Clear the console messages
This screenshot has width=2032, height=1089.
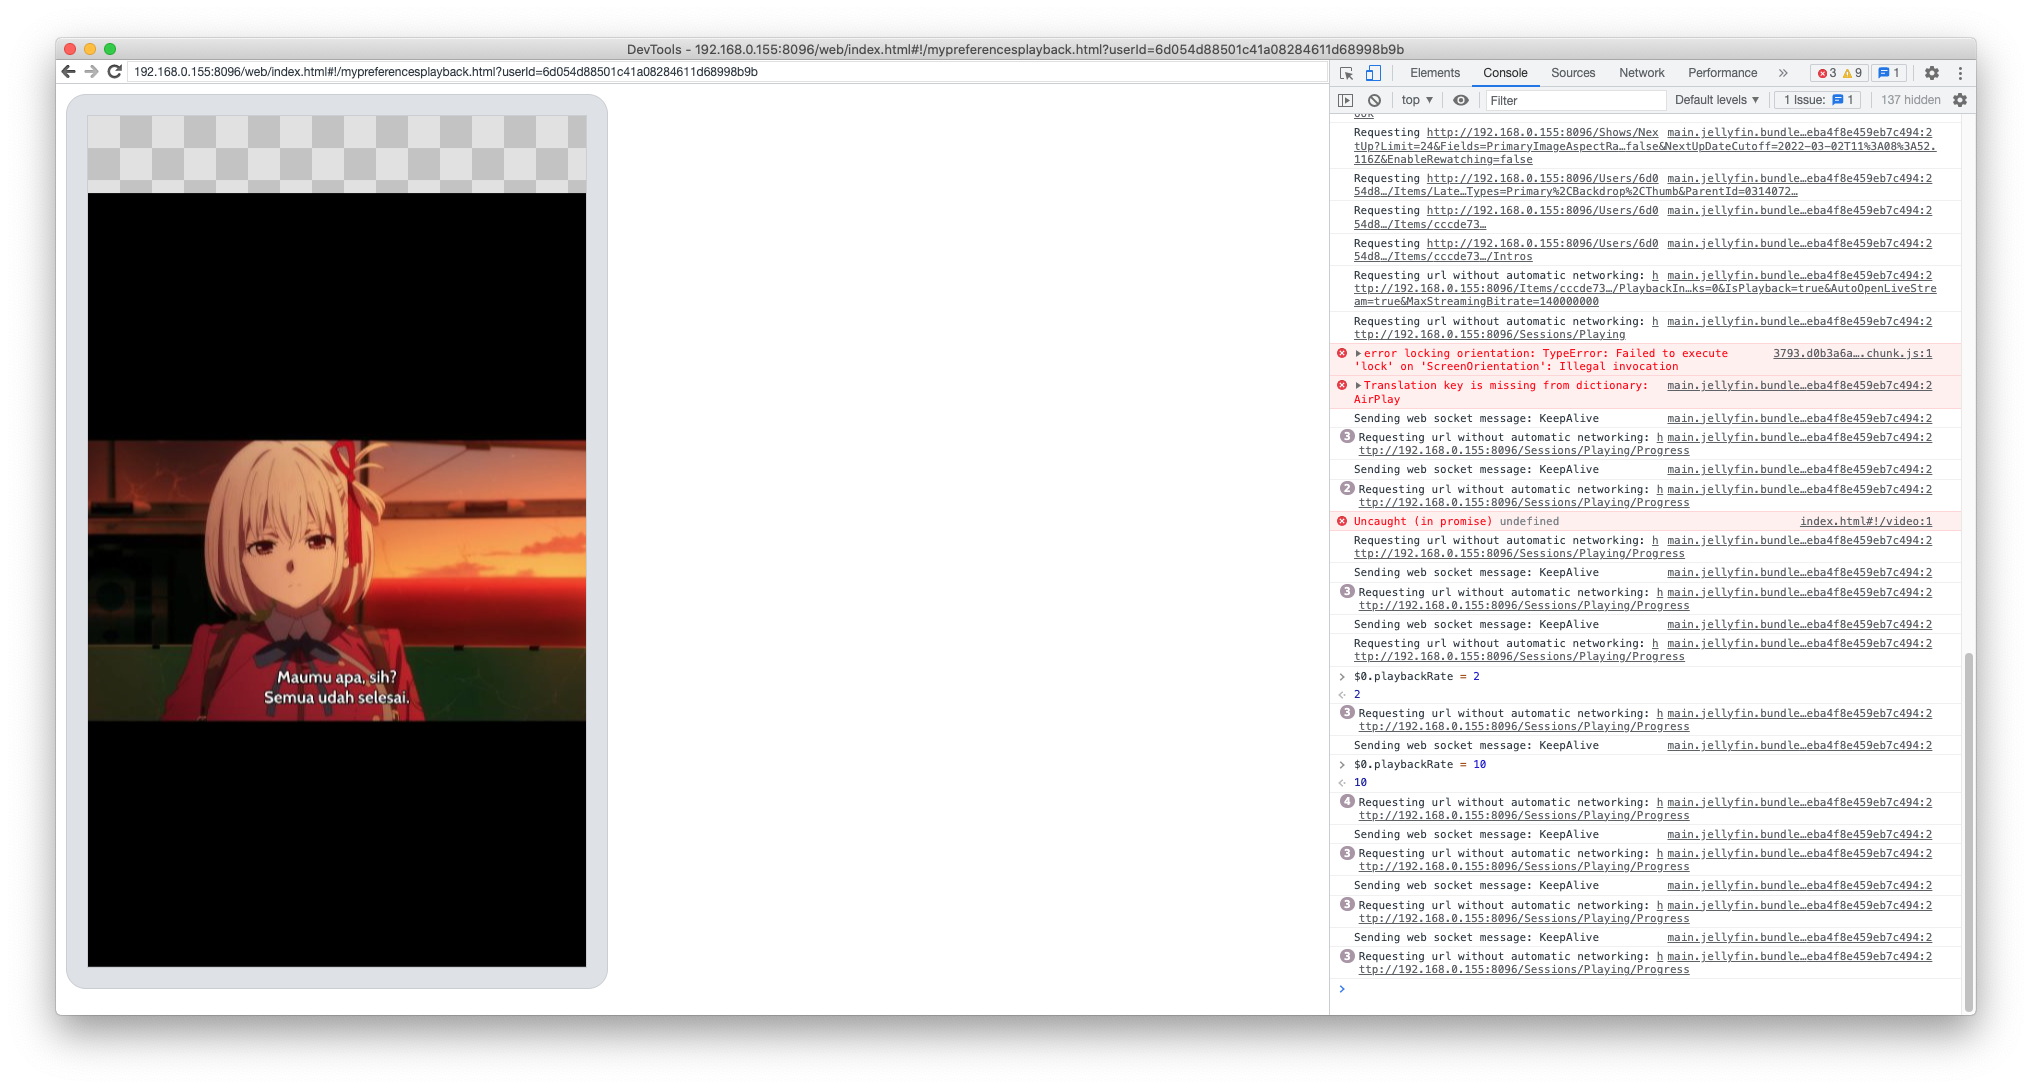[x=1375, y=100]
